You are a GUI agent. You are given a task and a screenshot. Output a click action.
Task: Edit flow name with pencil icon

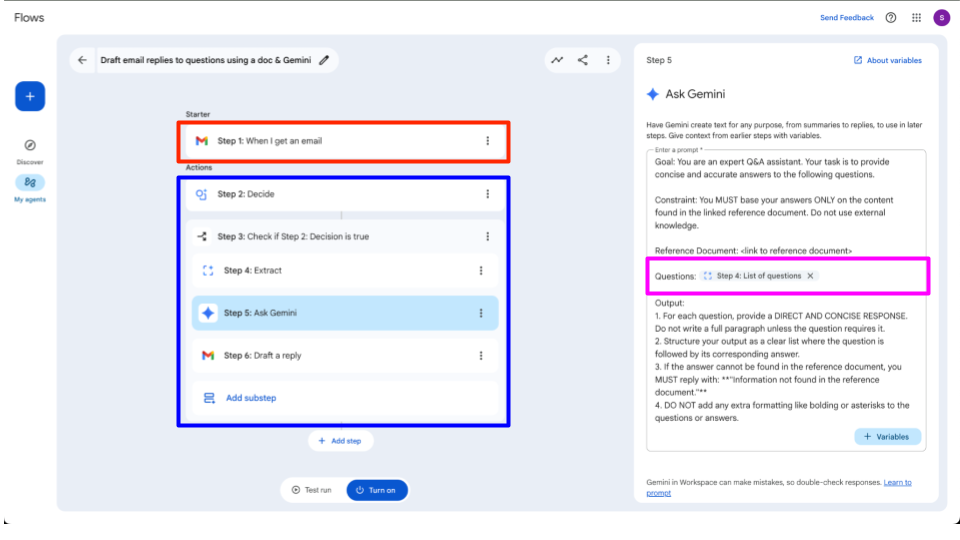coord(323,60)
